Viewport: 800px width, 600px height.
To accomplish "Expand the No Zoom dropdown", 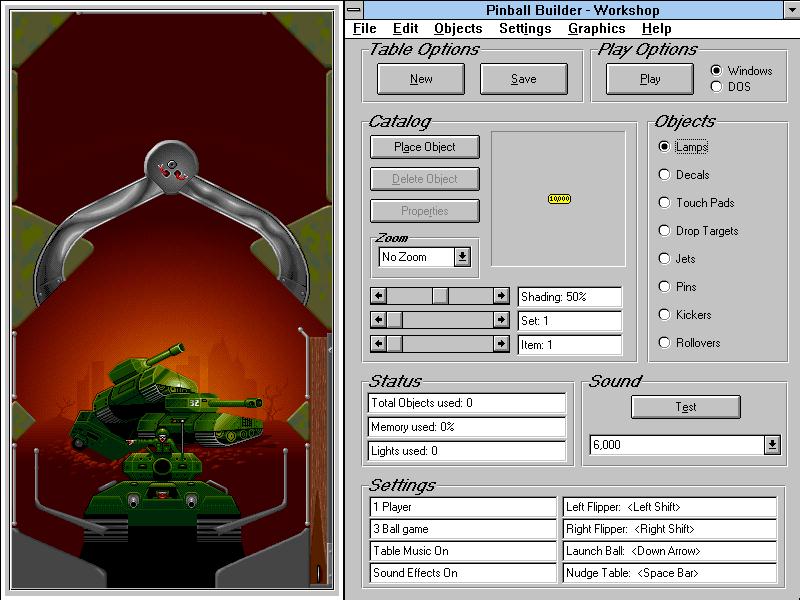I will [x=462, y=257].
